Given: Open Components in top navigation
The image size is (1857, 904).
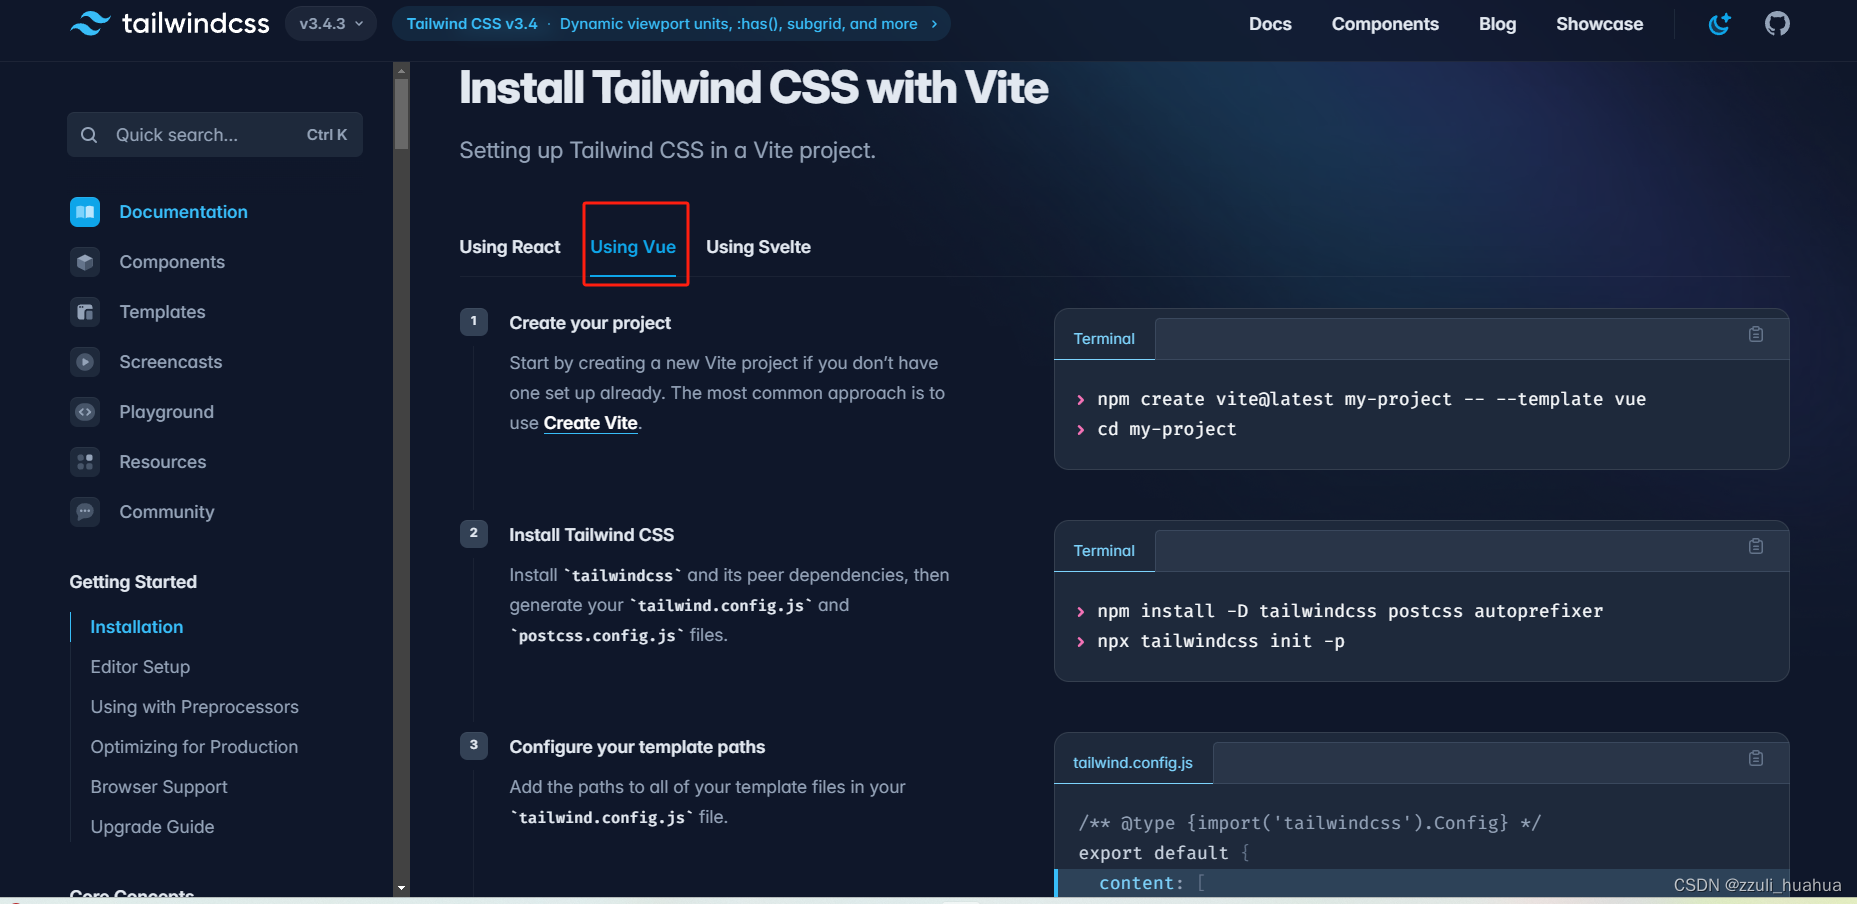Looking at the screenshot, I should [1385, 24].
